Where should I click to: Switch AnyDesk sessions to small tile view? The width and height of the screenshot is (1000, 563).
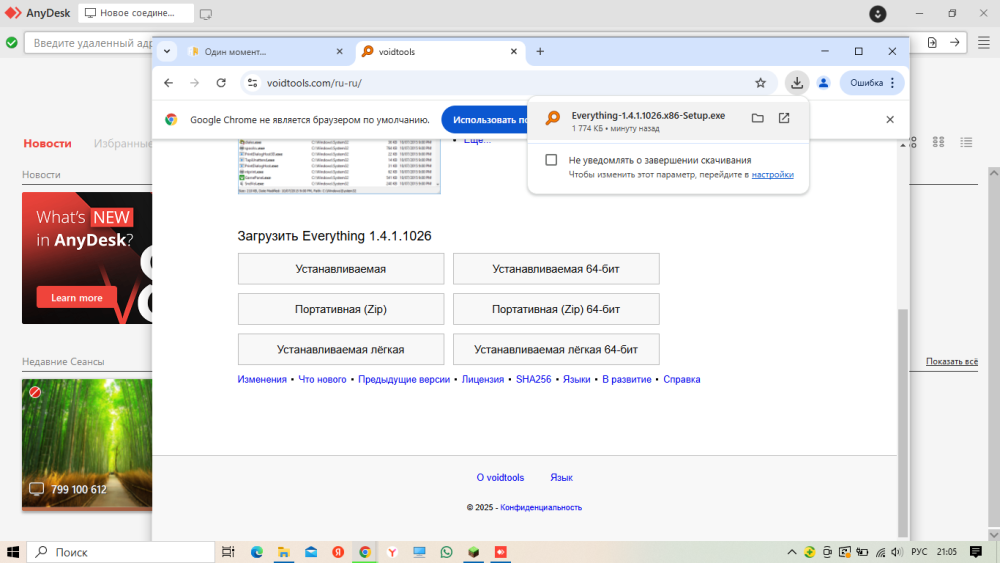pyautogui.click(x=938, y=142)
